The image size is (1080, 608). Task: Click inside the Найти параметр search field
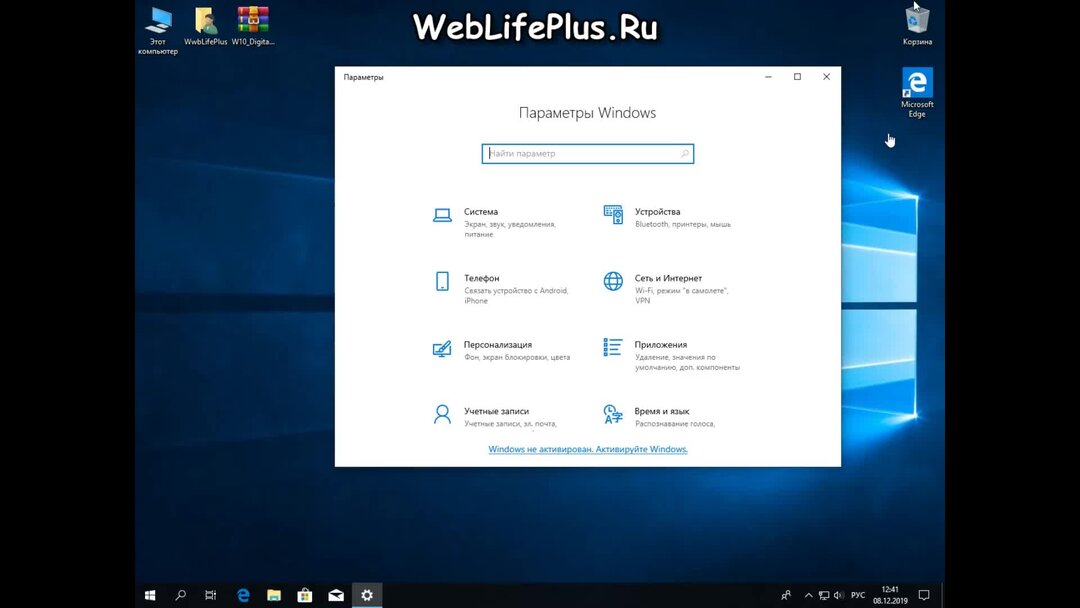[x=588, y=153]
